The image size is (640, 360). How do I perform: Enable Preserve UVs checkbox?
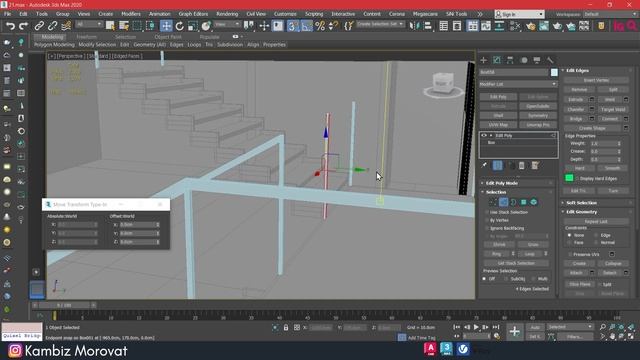click(570, 254)
